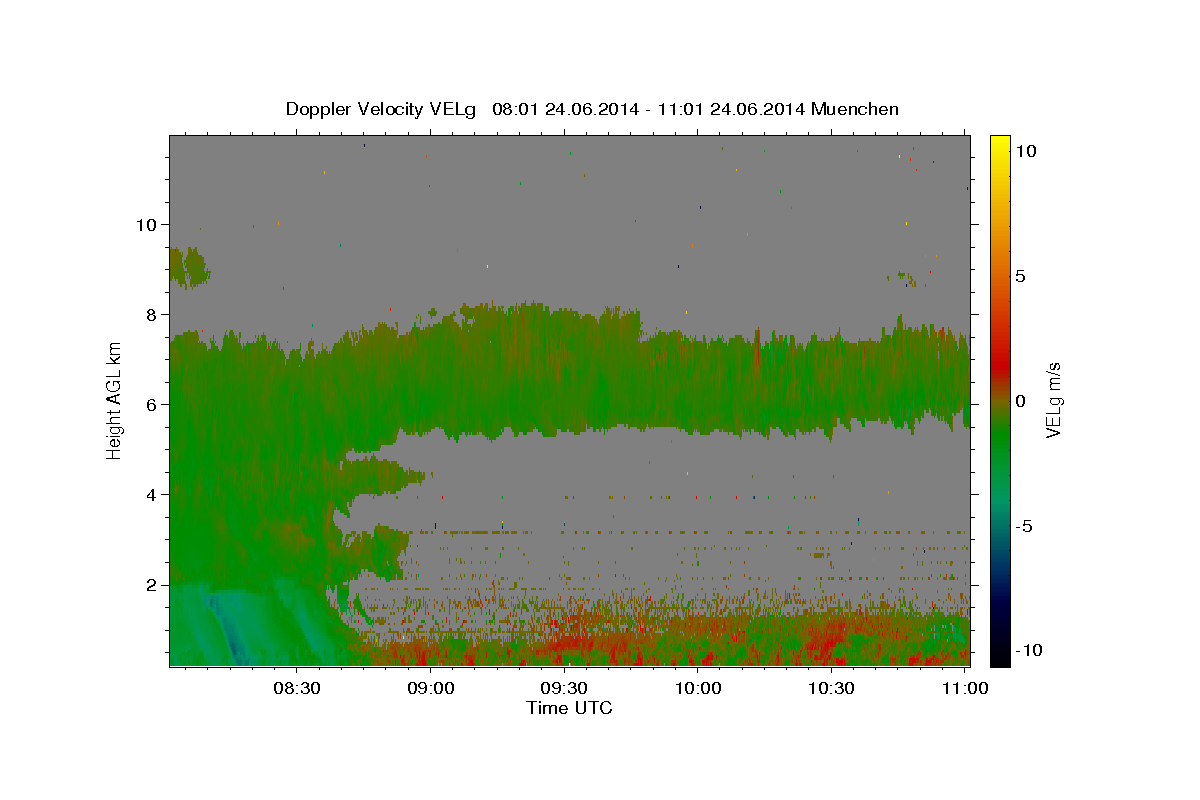Click the 'VELg m/s' colorbar title
Viewport: 1200px width, 800px height.
[1053, 400]
